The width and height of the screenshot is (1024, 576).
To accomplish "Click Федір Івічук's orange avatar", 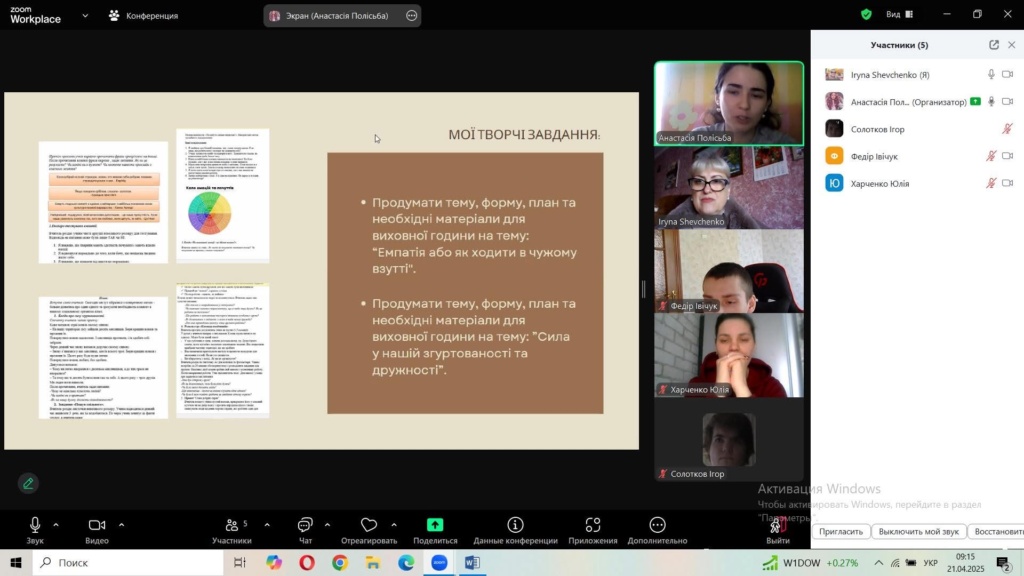I will coord(834,156).
